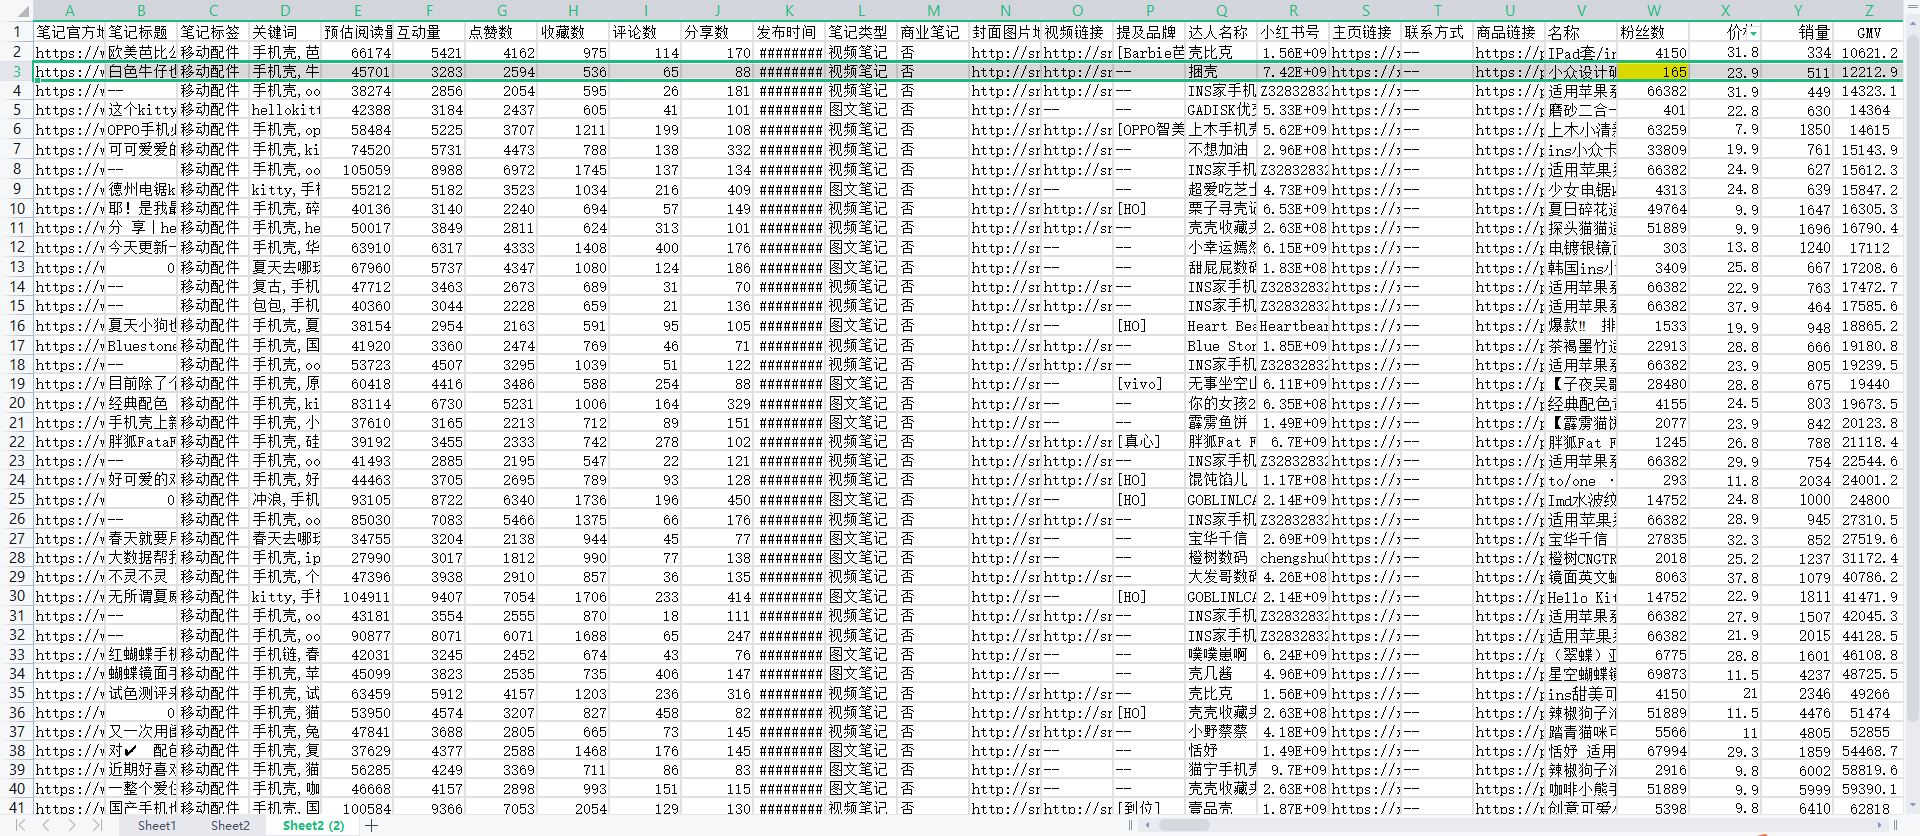Click header cell 关键词

coord(285,32)
